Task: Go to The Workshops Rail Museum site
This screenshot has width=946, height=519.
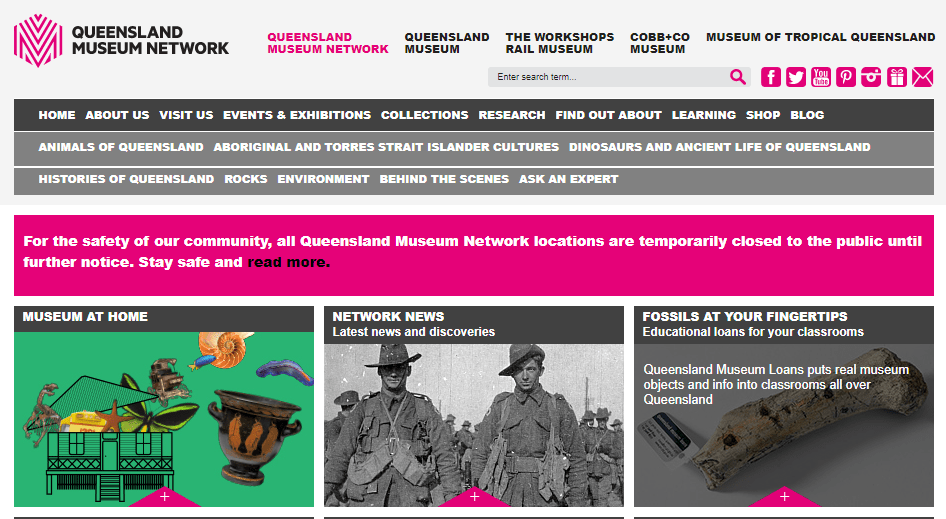Action: (559, 43)
